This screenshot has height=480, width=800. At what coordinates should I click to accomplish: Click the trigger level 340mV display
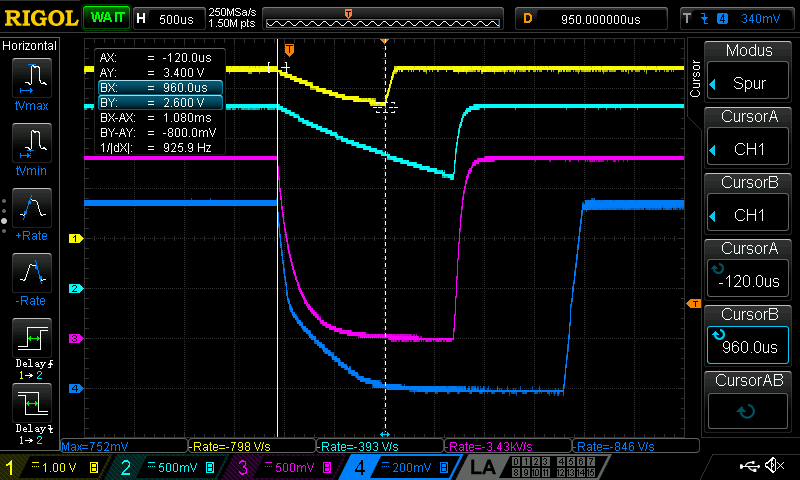click(760, 19)
